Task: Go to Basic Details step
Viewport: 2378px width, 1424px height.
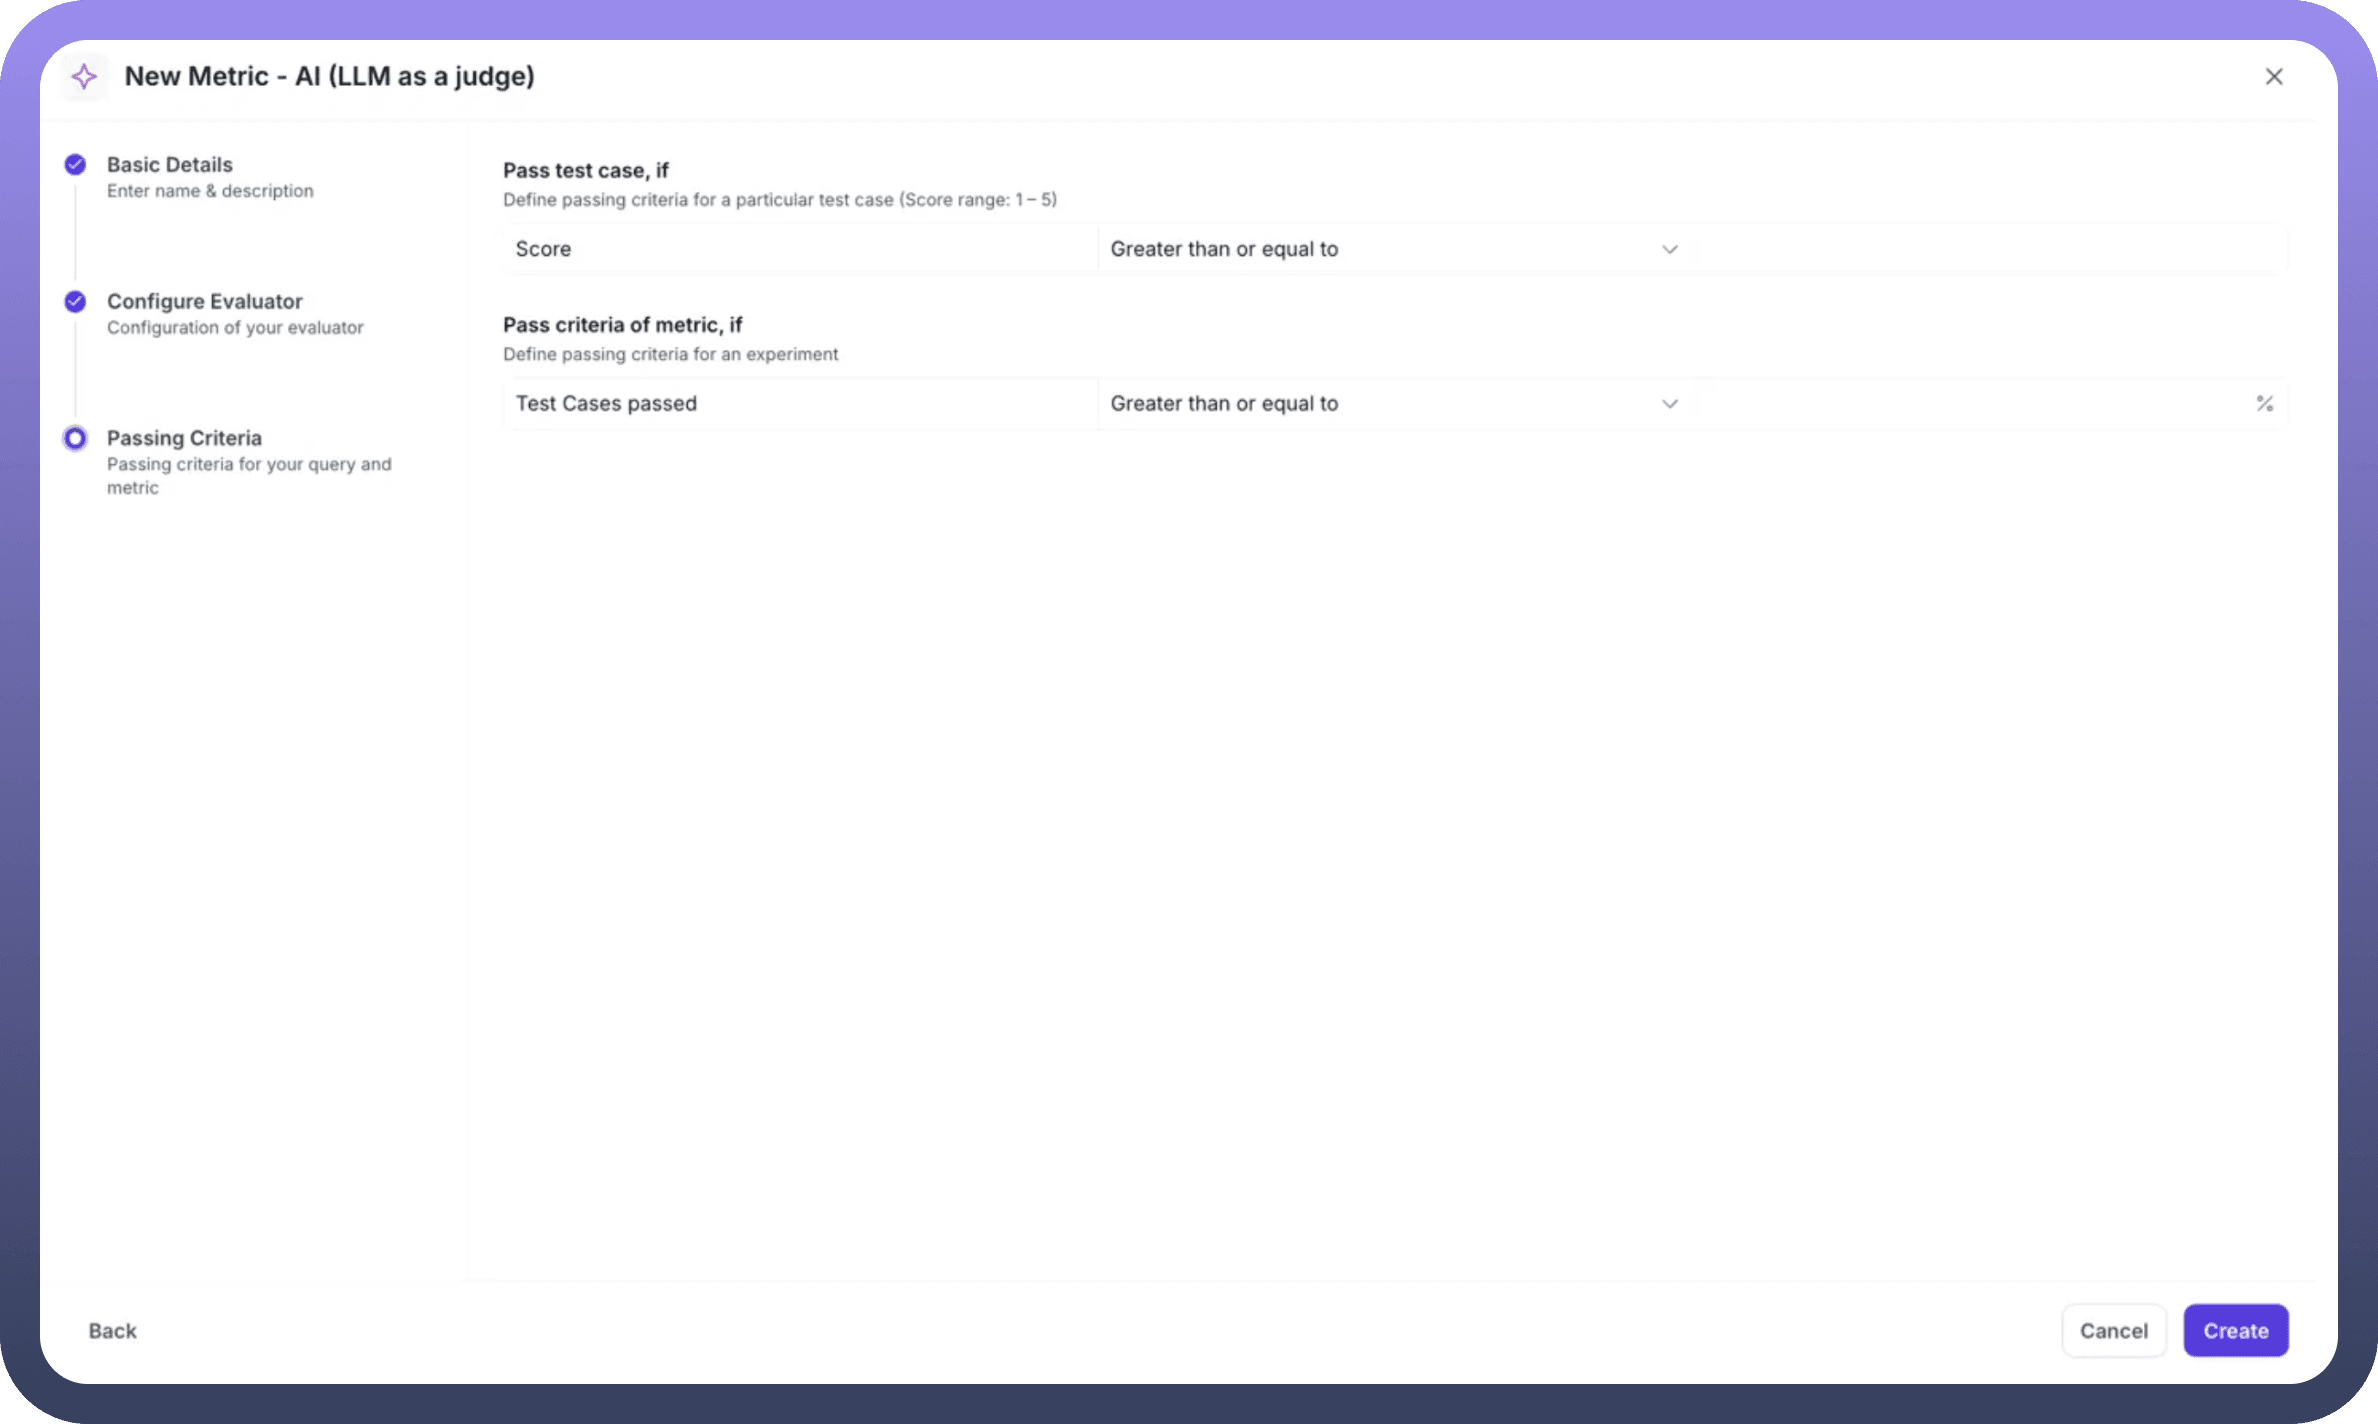Action: (170, 165)
